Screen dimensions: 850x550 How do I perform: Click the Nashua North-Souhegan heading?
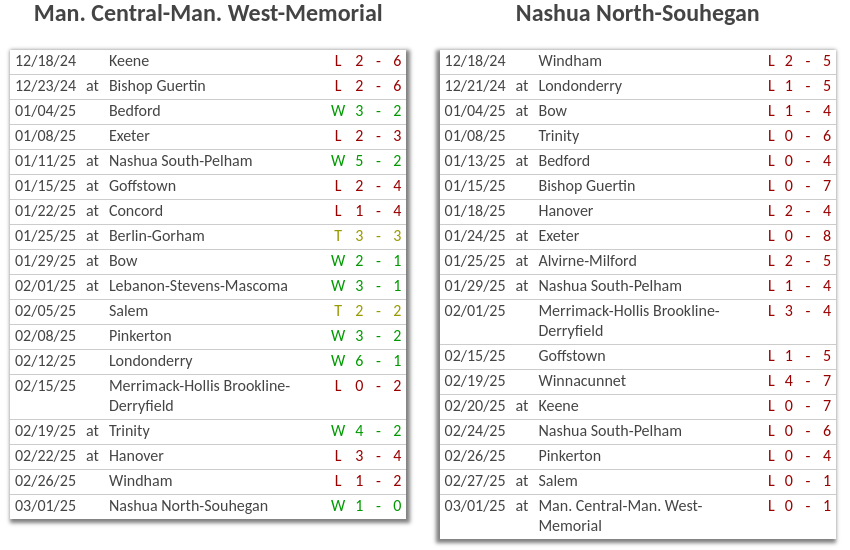pos(637,14)
